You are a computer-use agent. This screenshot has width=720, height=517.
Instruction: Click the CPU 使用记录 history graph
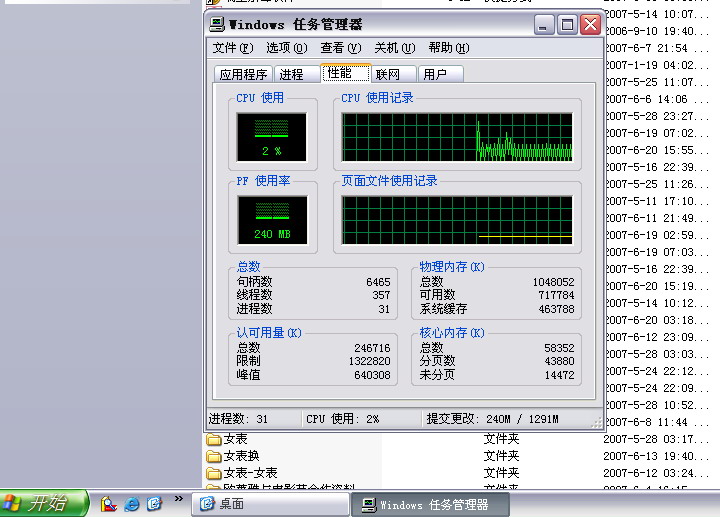pyautogui.click(x=457, y=137)
